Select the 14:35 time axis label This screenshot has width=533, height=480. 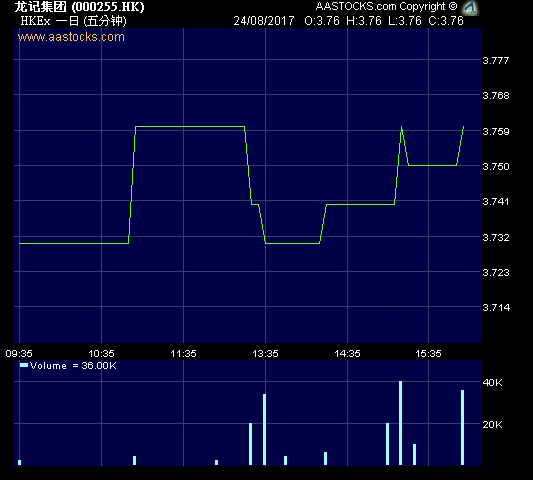click(x=347, y=354)
